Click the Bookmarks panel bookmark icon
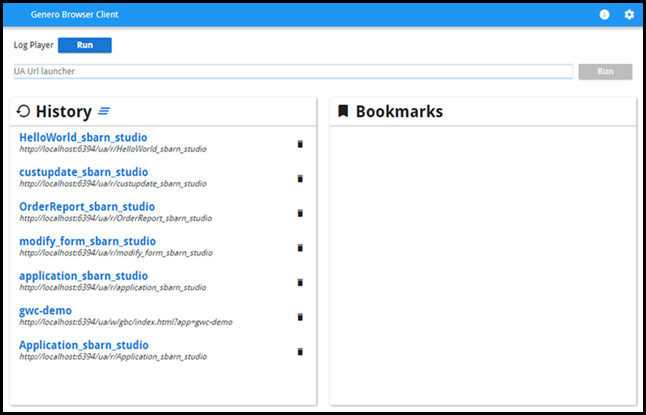646x415 pixels. (x=343, y=112)
